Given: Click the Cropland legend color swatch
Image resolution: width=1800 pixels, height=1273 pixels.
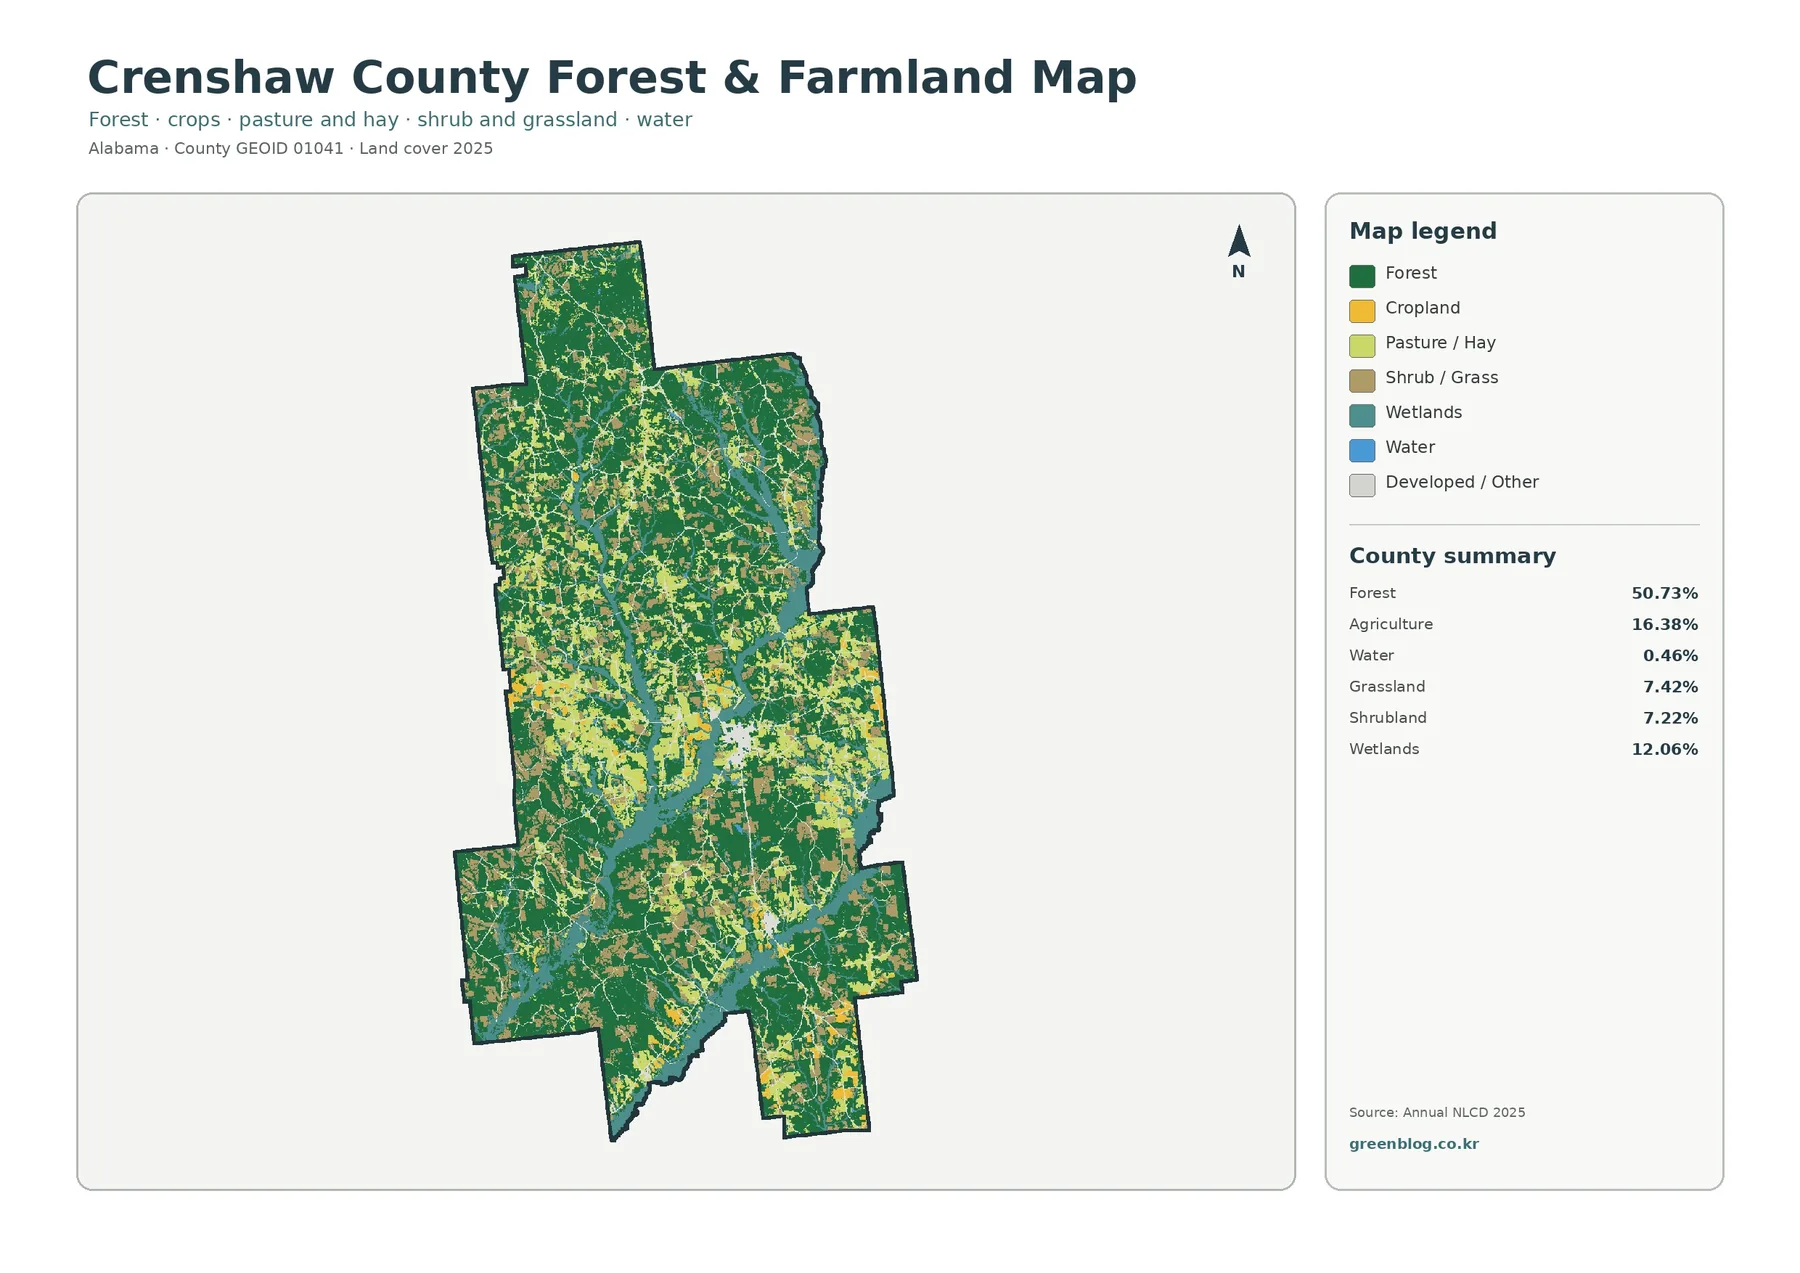Looking at the screenshot, I should coord(1362,311).
